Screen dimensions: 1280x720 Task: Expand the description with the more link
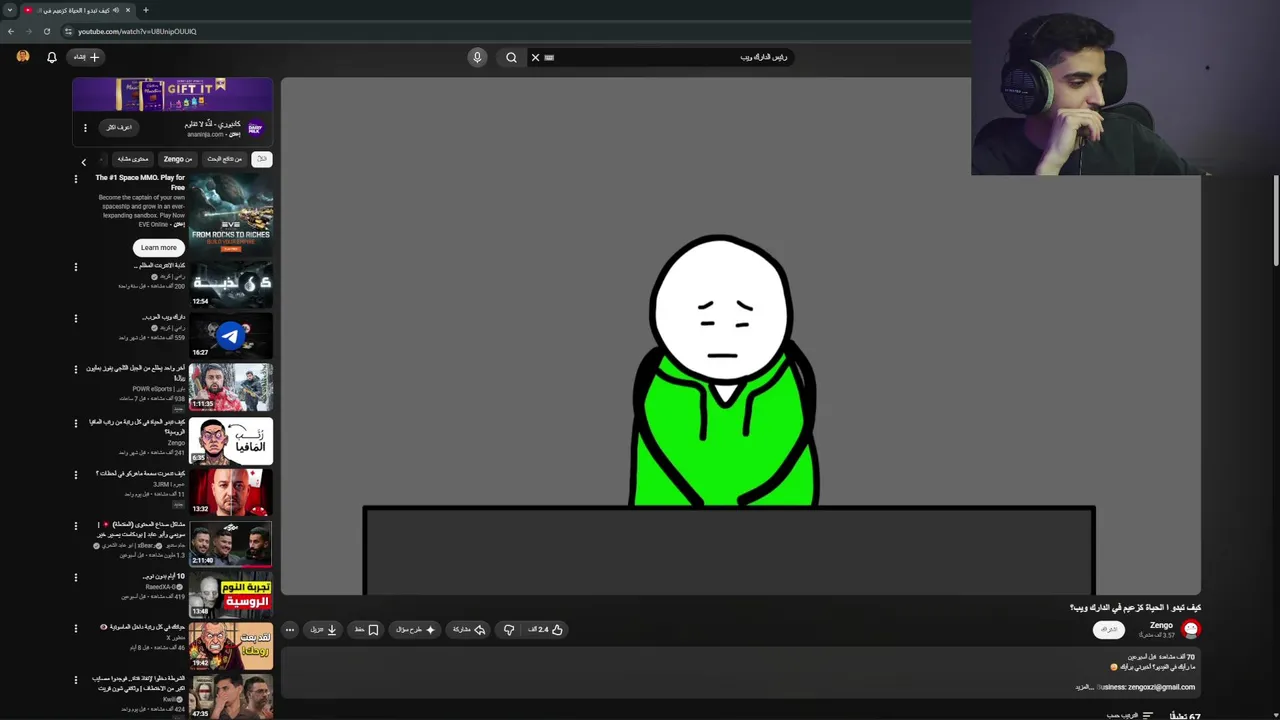[1084, 687]
